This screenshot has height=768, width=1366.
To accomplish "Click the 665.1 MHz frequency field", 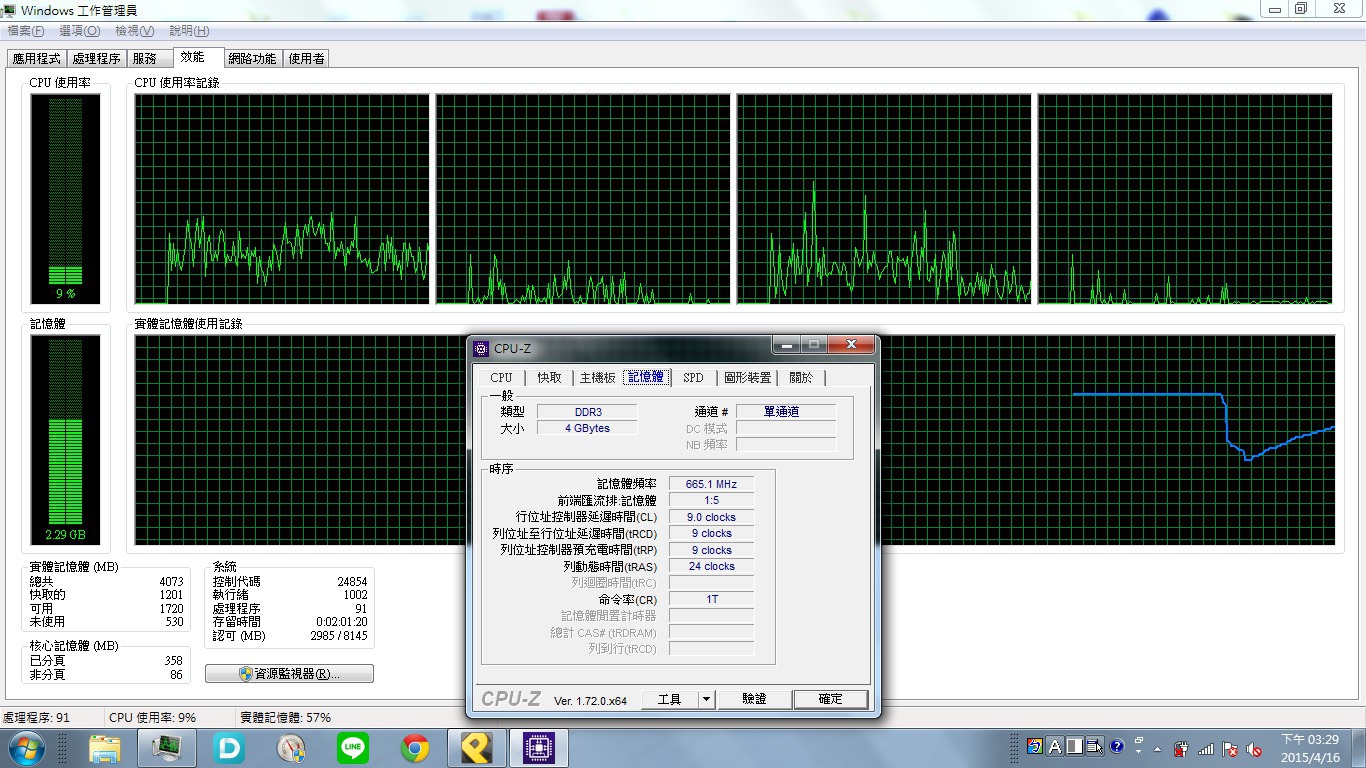I will pyautogui.click(x=711, y=484).
